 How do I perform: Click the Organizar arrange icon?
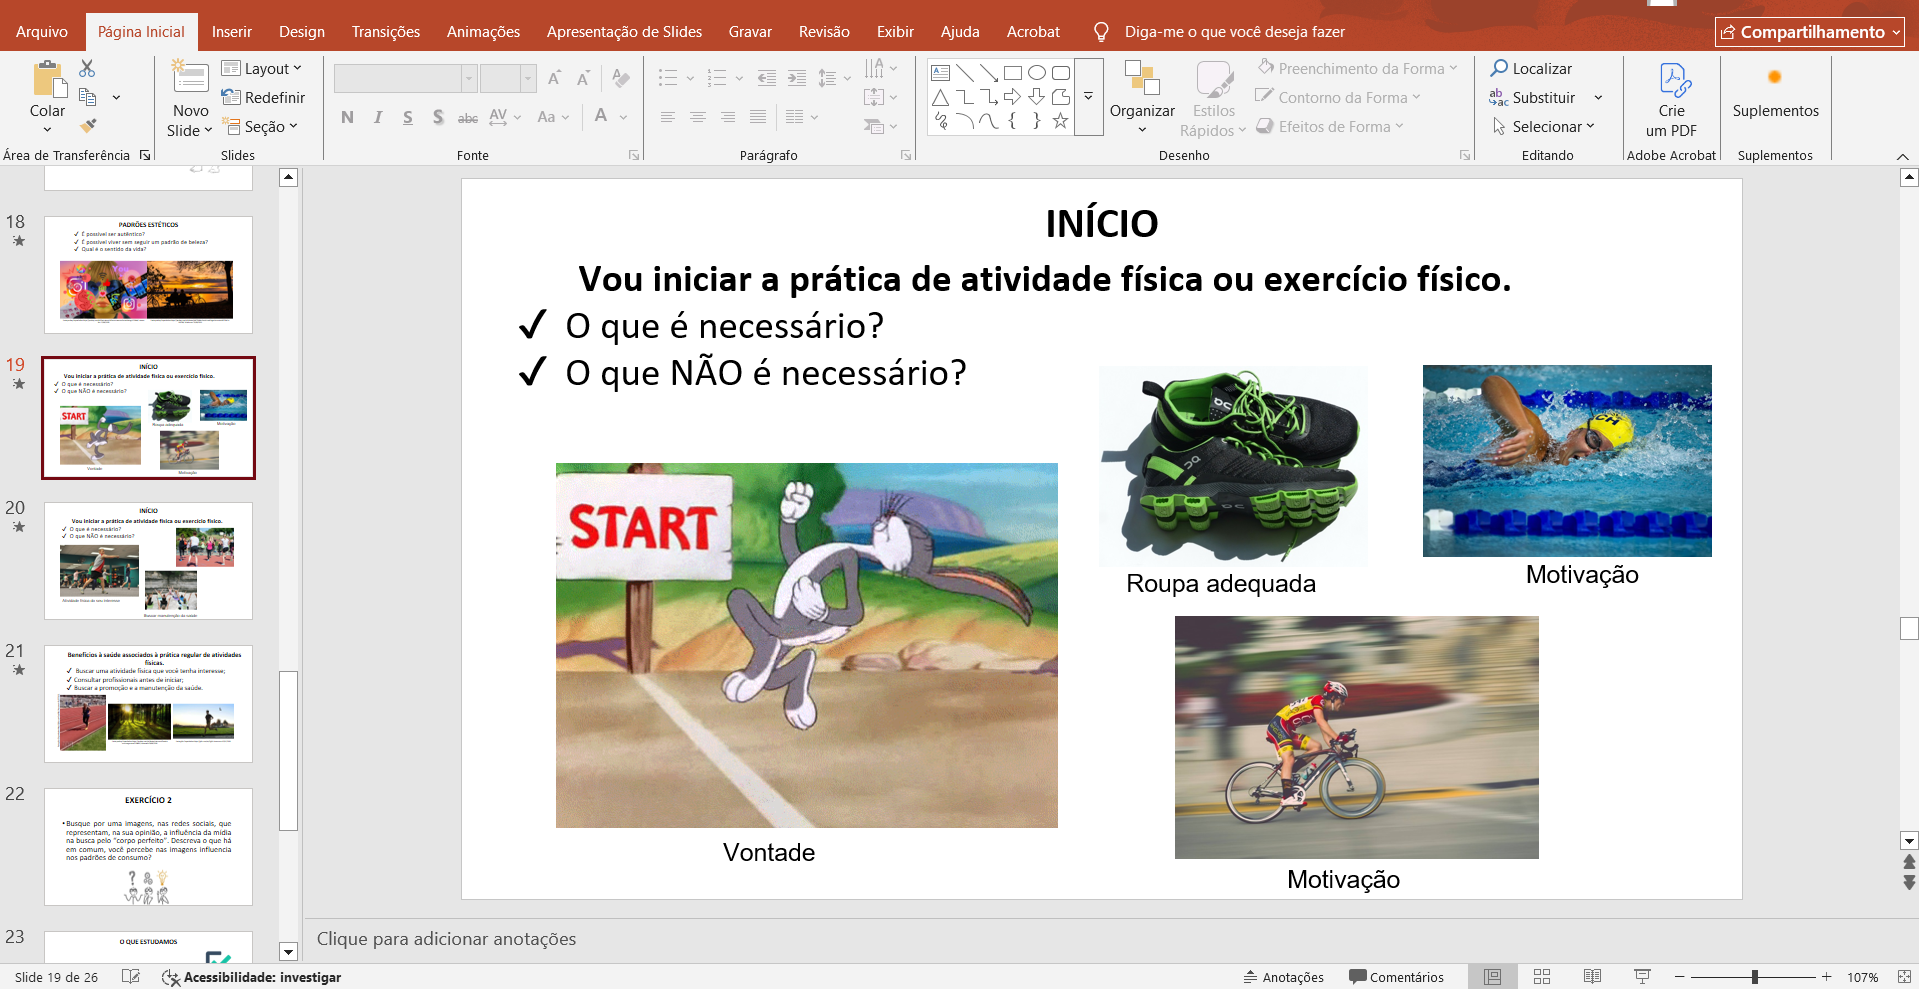pos(1141,78)
